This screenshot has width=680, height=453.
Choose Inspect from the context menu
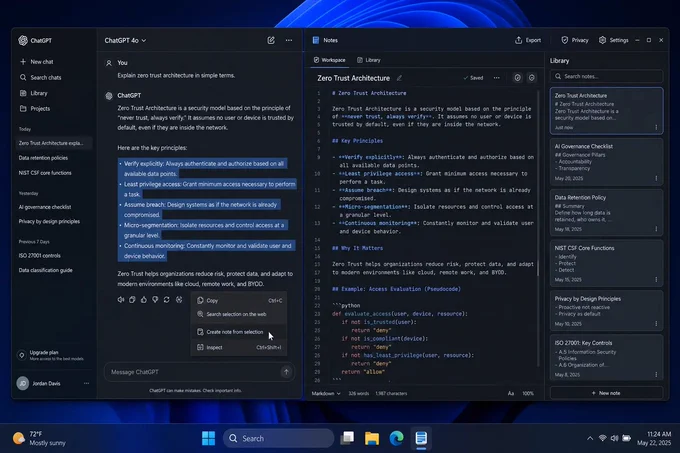[239, 347]
